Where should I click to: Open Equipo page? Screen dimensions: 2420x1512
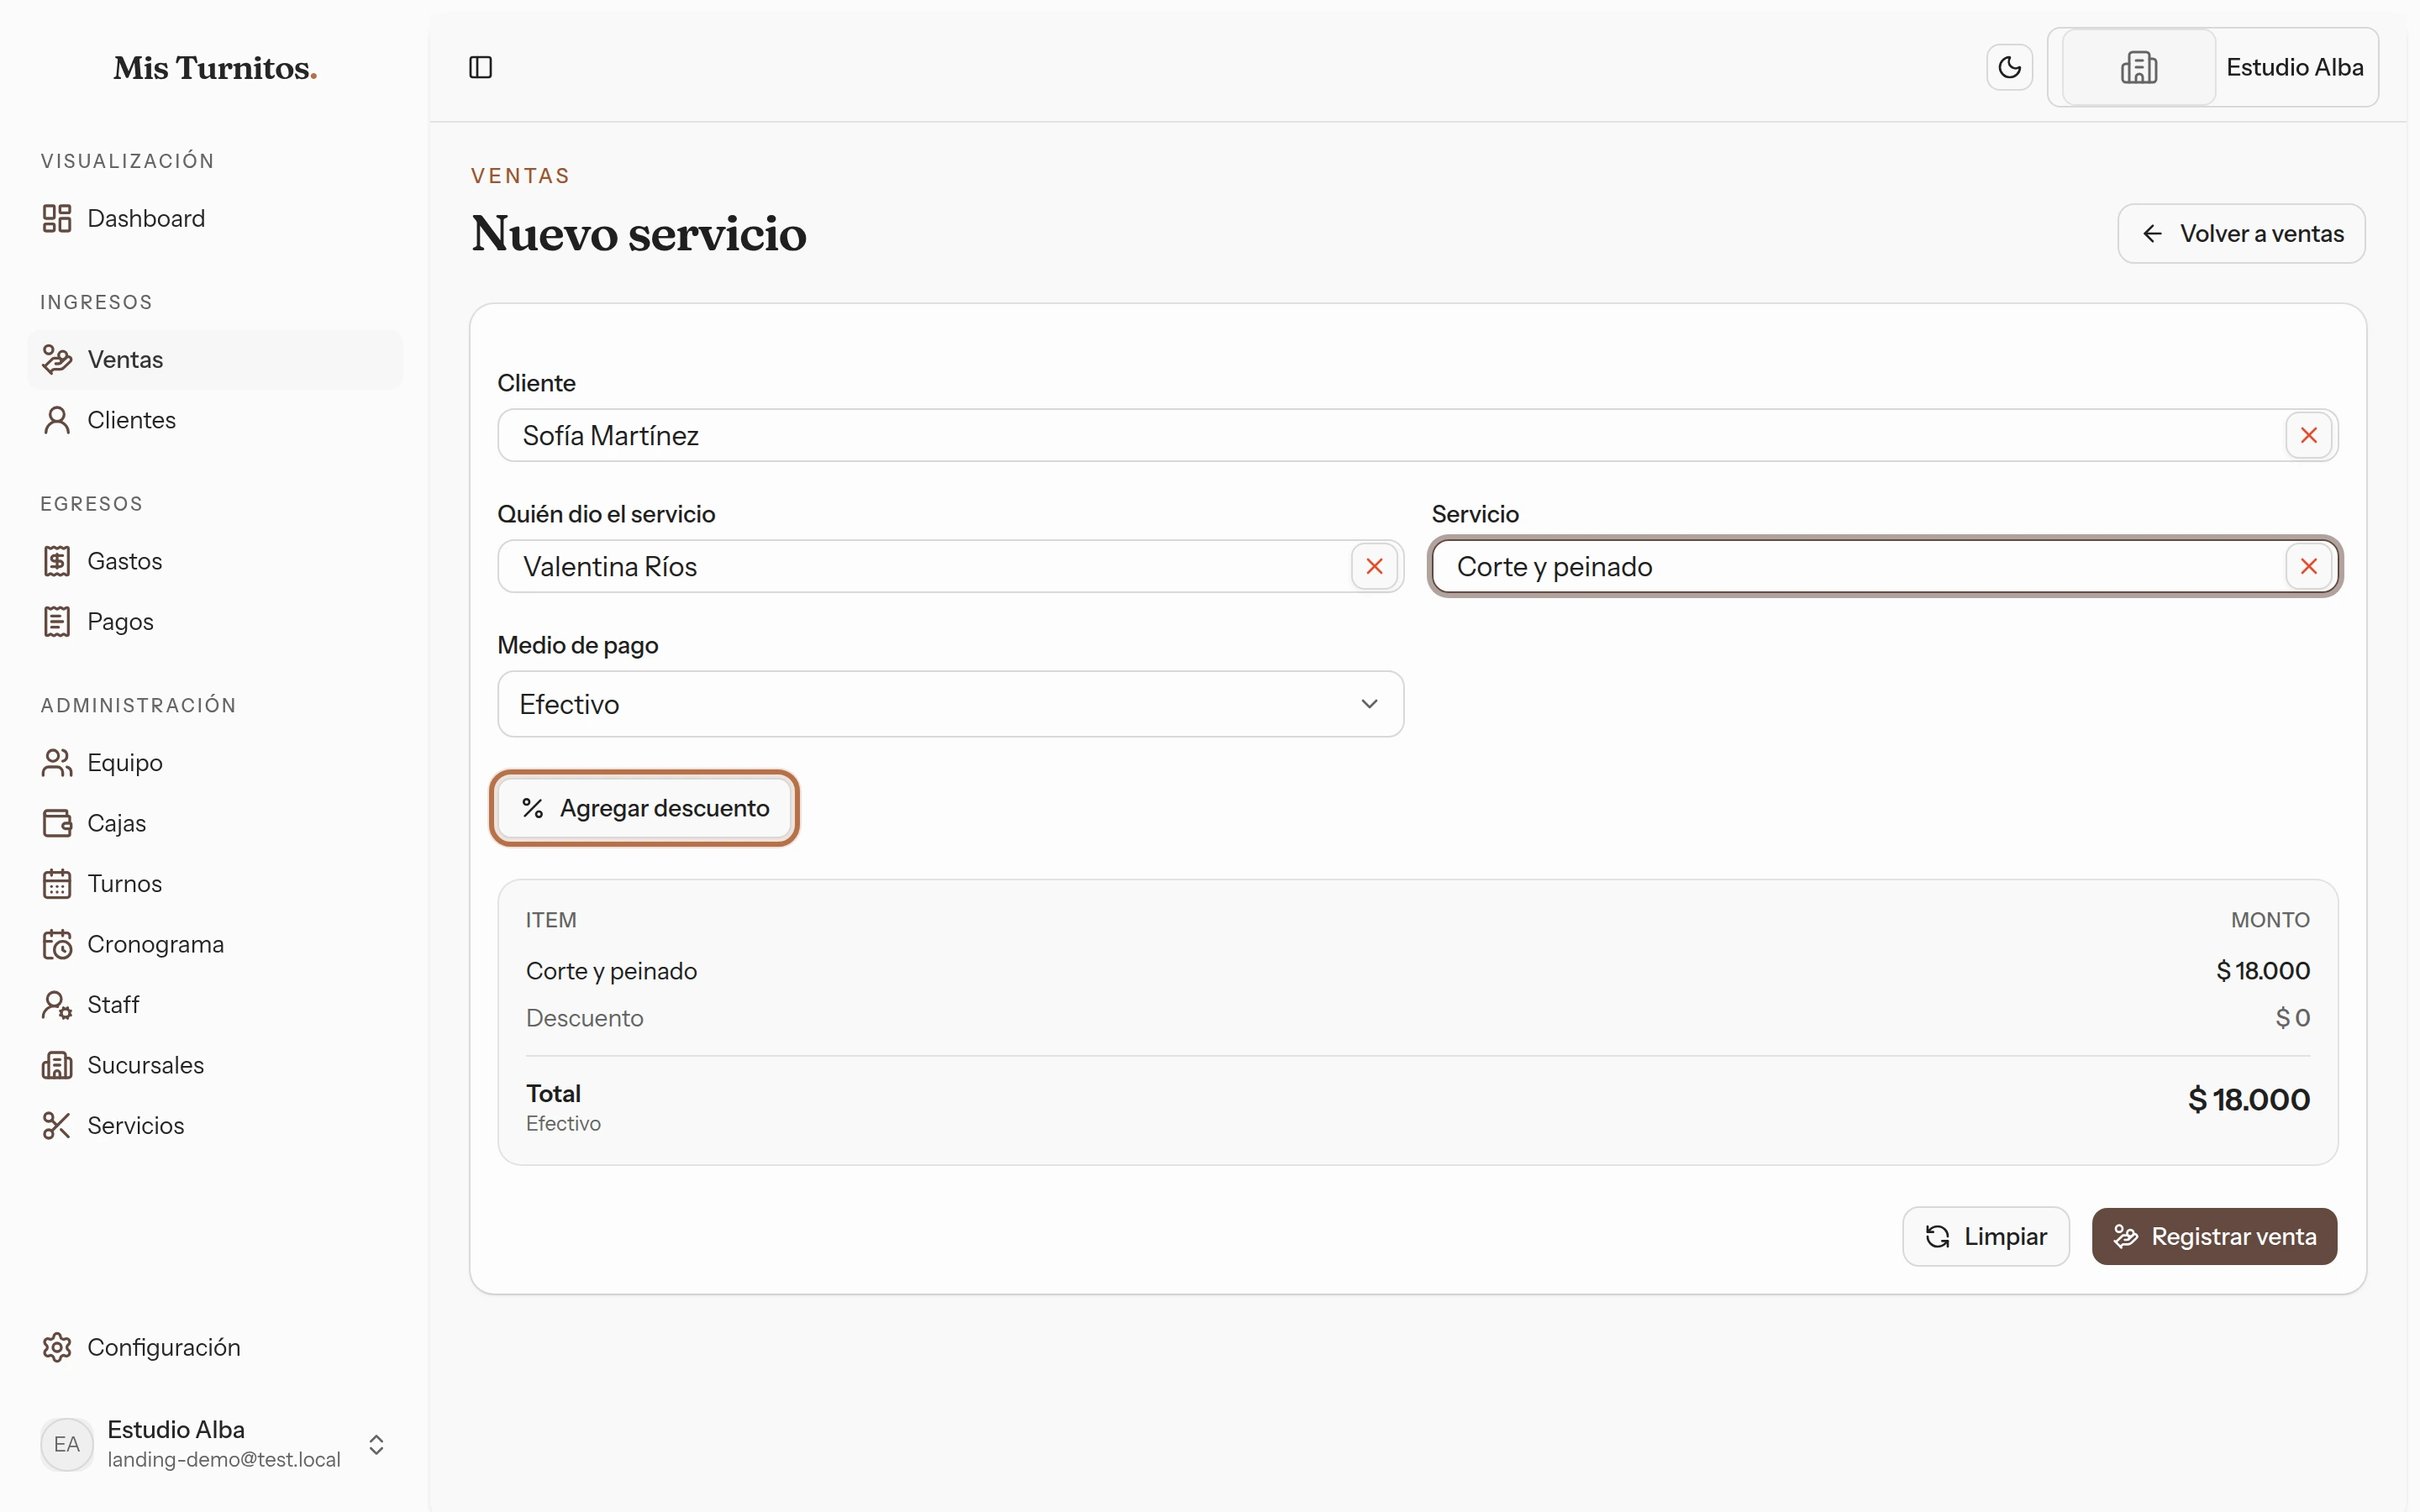(215, 763)
